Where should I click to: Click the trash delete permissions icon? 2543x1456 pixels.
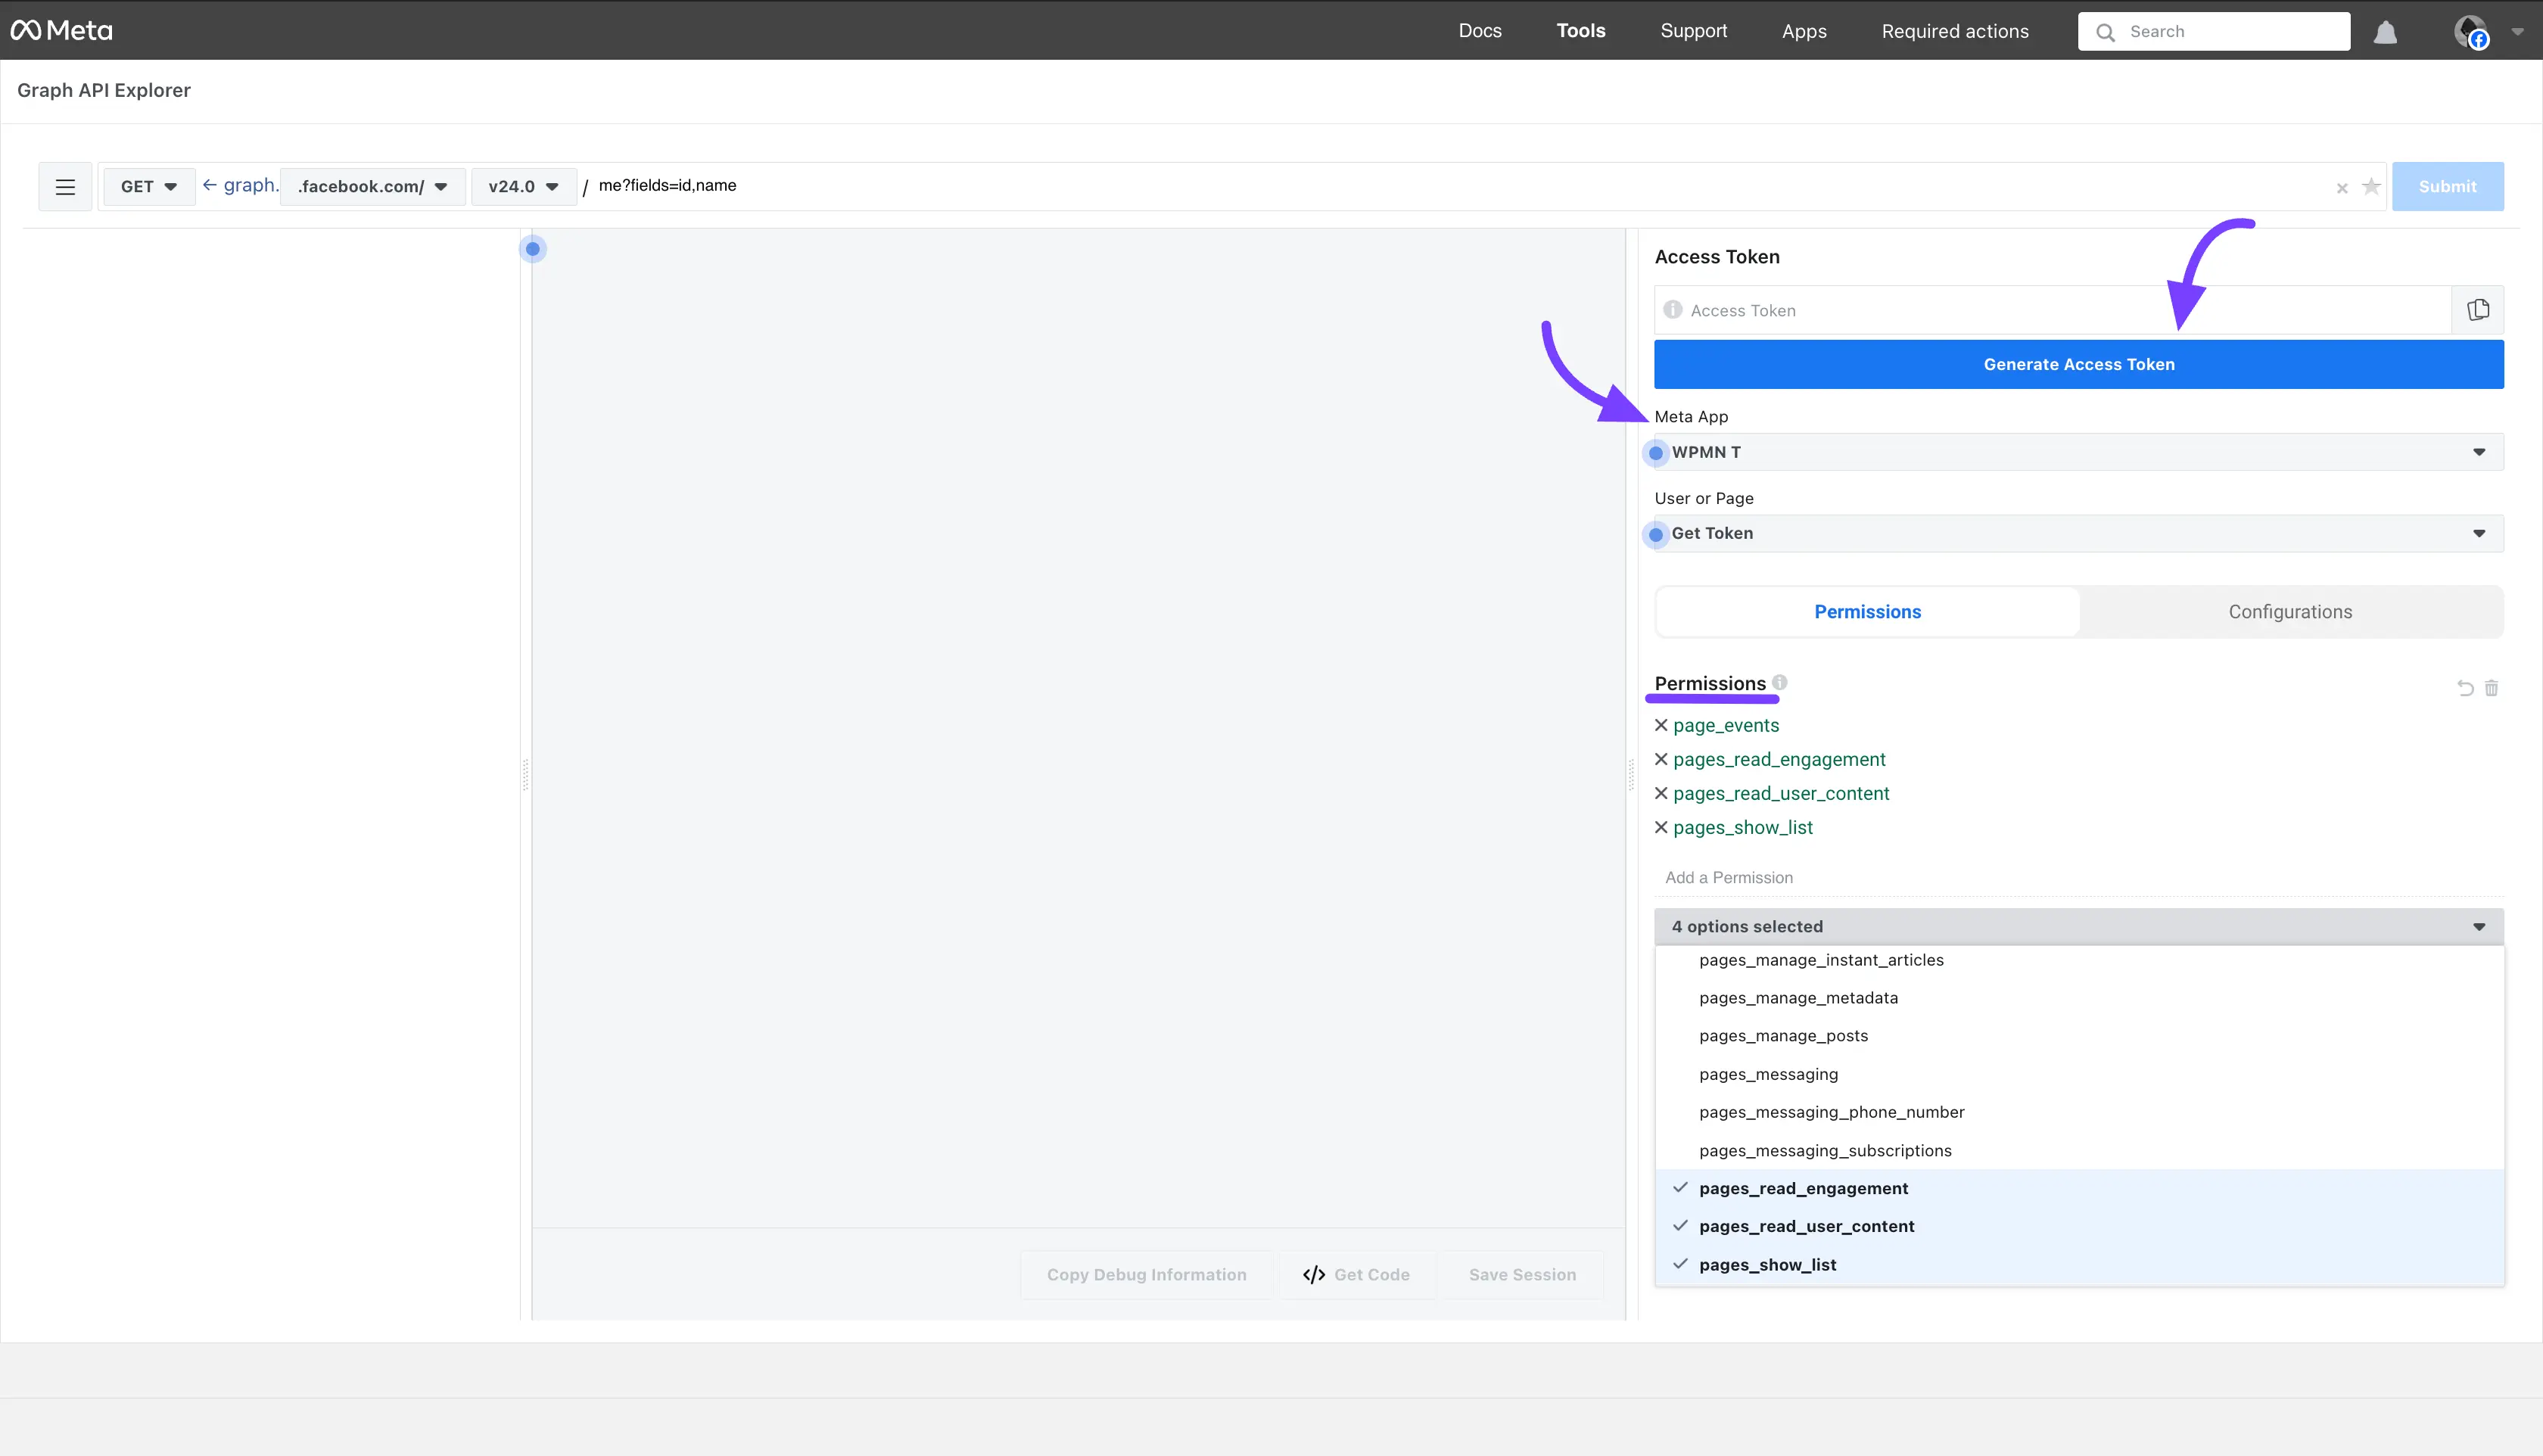click(x=2491, y=688)
